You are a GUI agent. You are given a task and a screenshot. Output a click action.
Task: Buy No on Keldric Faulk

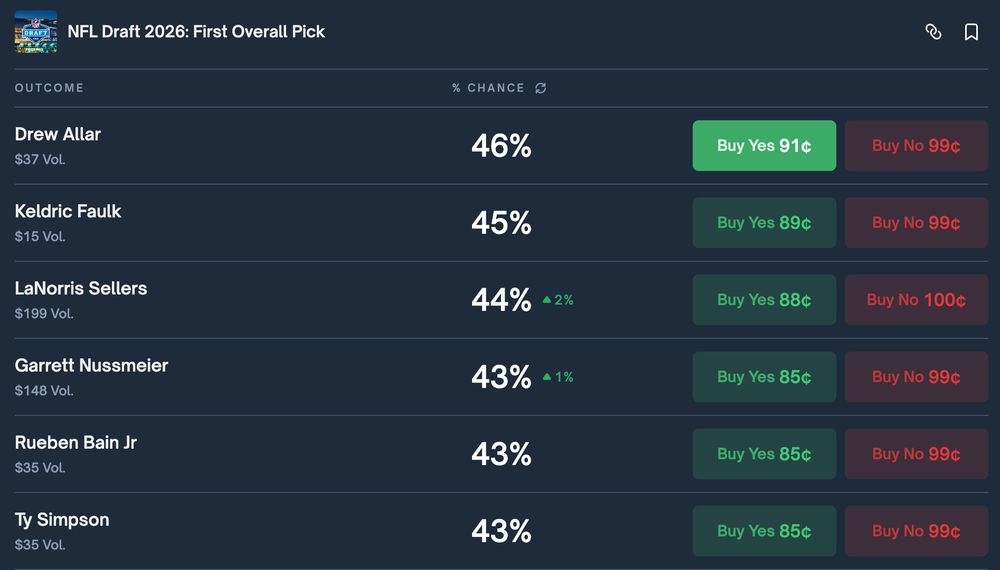point(916,223)
